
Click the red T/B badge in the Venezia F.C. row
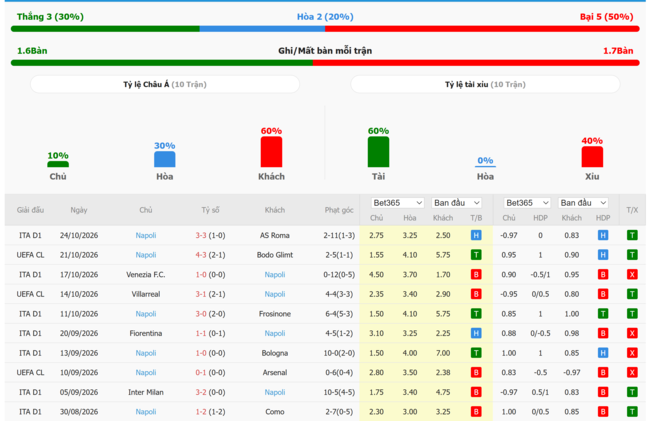(476, 274)
